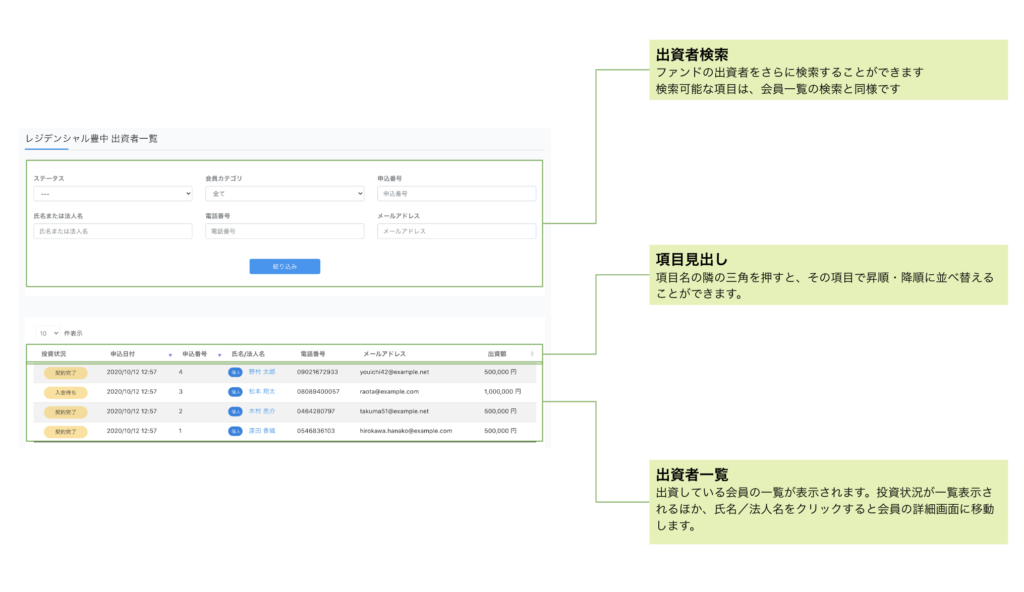This screenshot has width=1024, height=592.
Task: Expand the 会員カテゴリ dropdown
Action: [284, 194]
